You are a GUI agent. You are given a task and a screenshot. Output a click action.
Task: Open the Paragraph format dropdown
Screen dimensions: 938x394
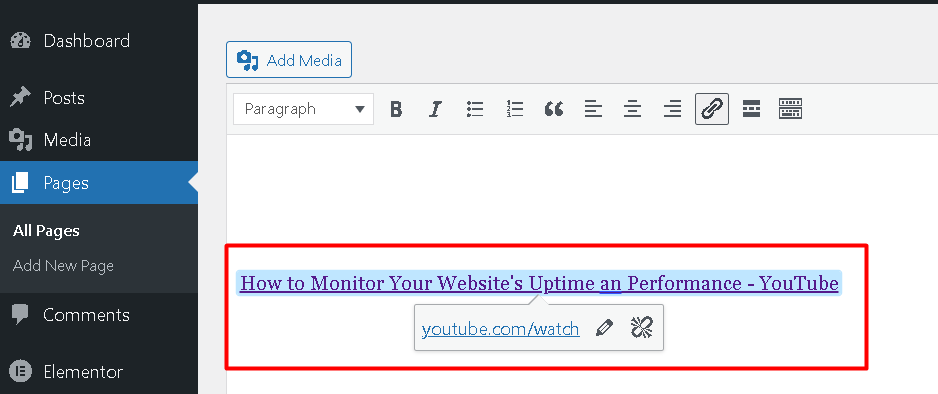pyautogui.click(x=303, y=109)
